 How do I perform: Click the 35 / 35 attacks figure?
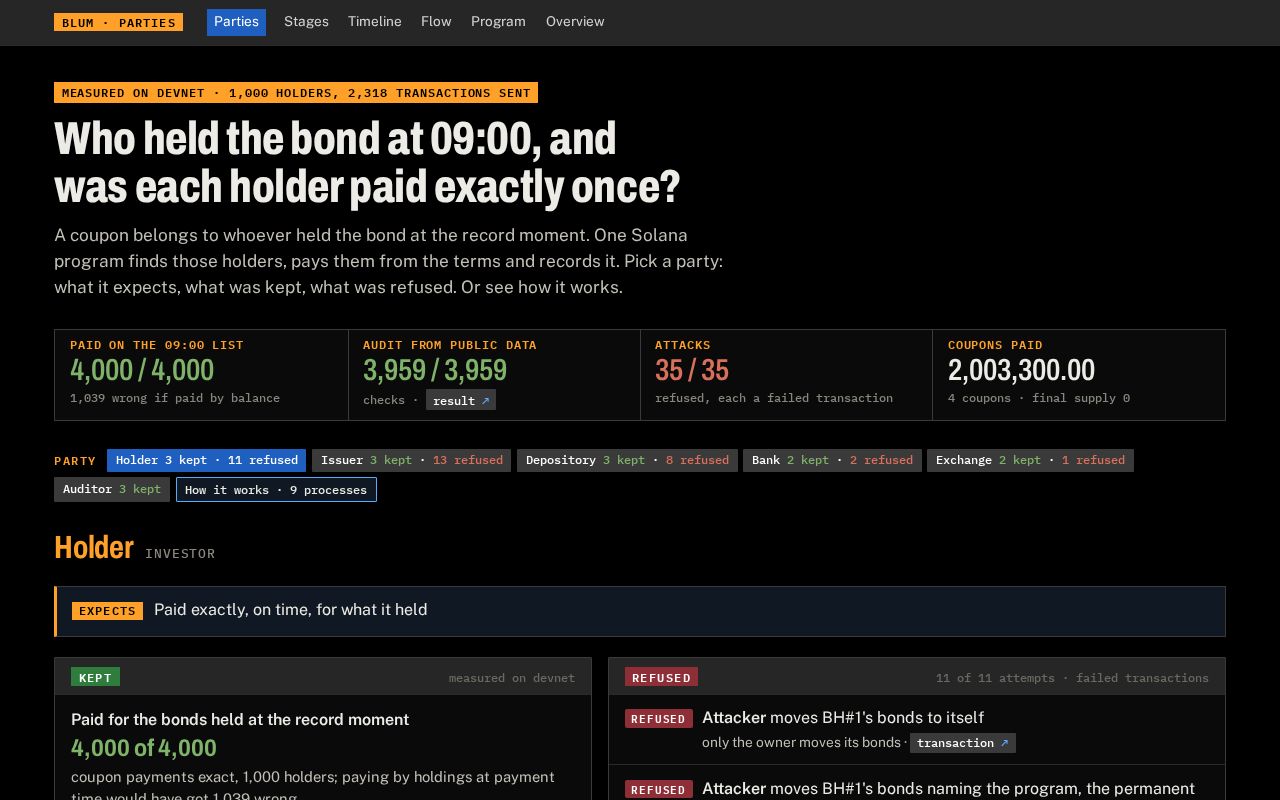(692, 370)
